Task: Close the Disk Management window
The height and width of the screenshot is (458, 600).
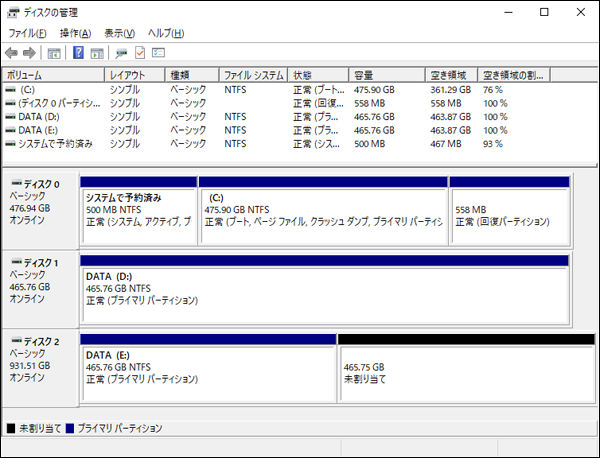Action: [581, 12]
